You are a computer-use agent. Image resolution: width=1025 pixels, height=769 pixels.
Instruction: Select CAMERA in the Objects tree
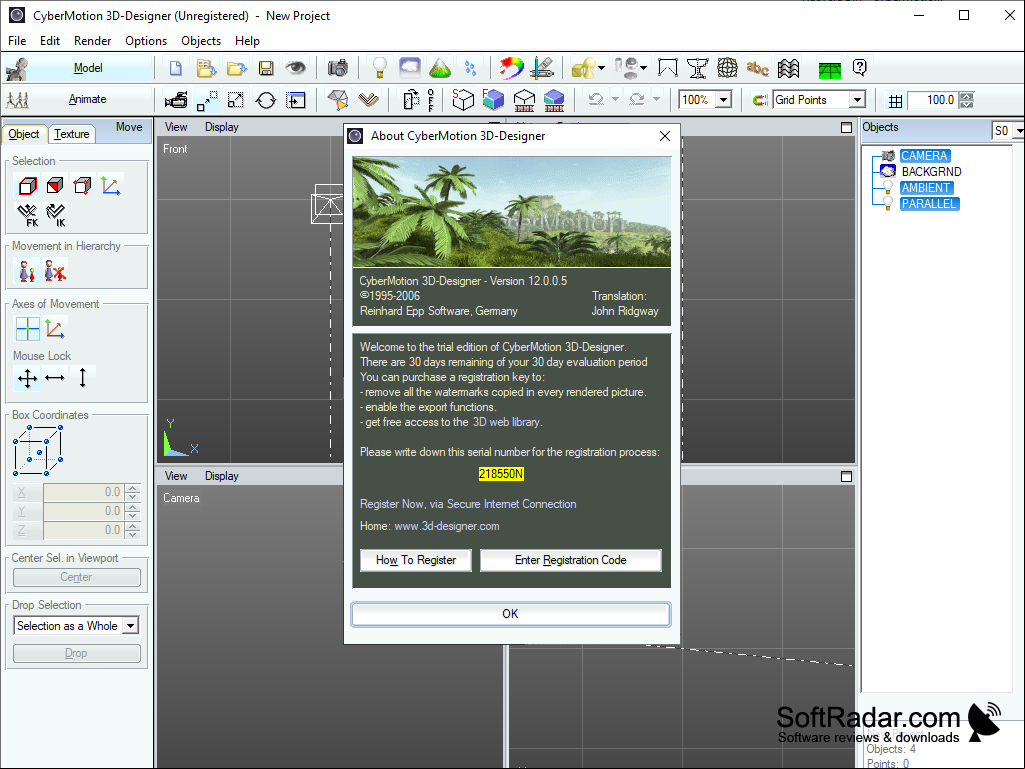point(924,156)
